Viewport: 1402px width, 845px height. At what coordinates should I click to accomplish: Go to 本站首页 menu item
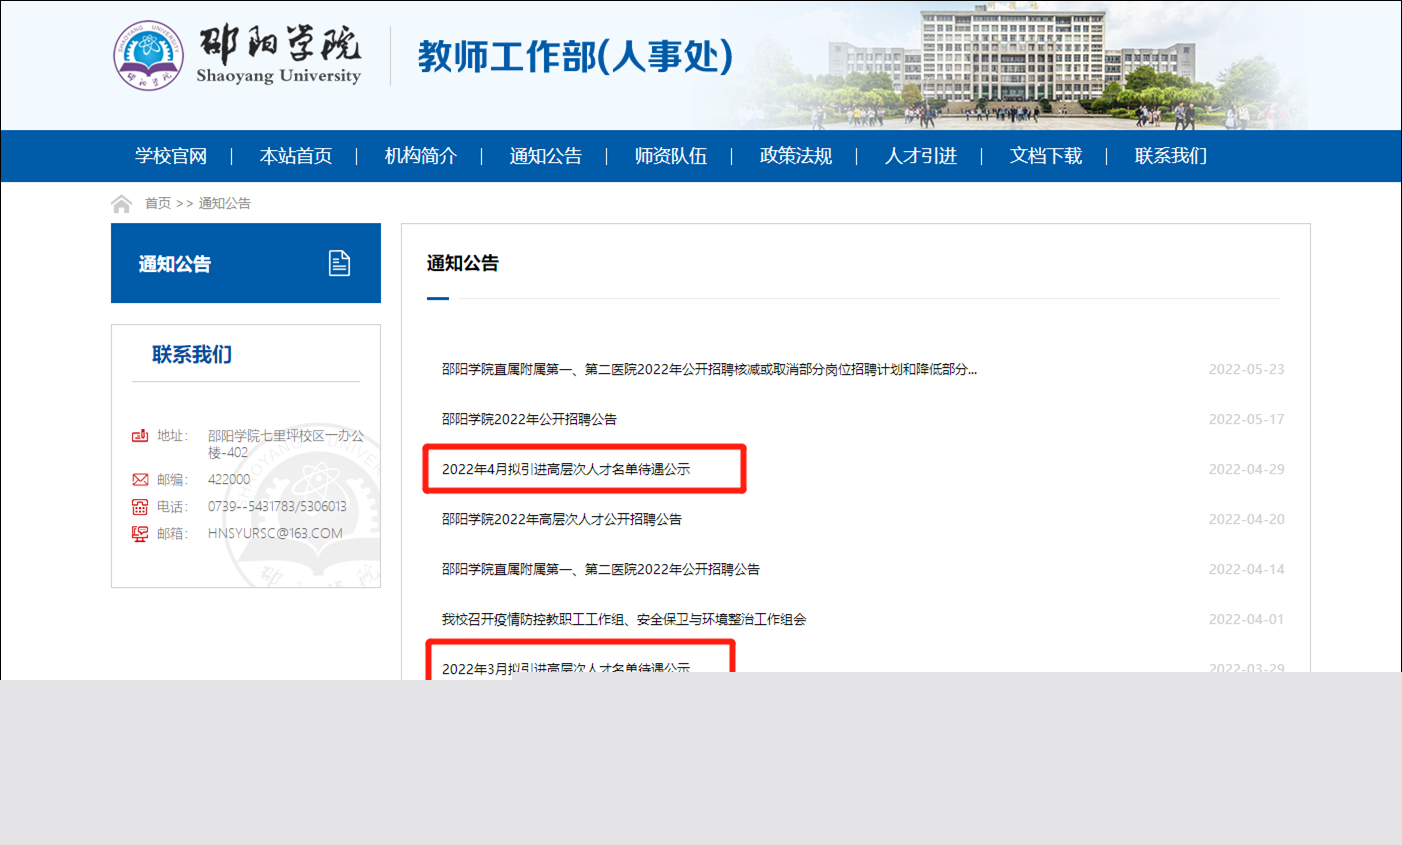click(295, 156)
